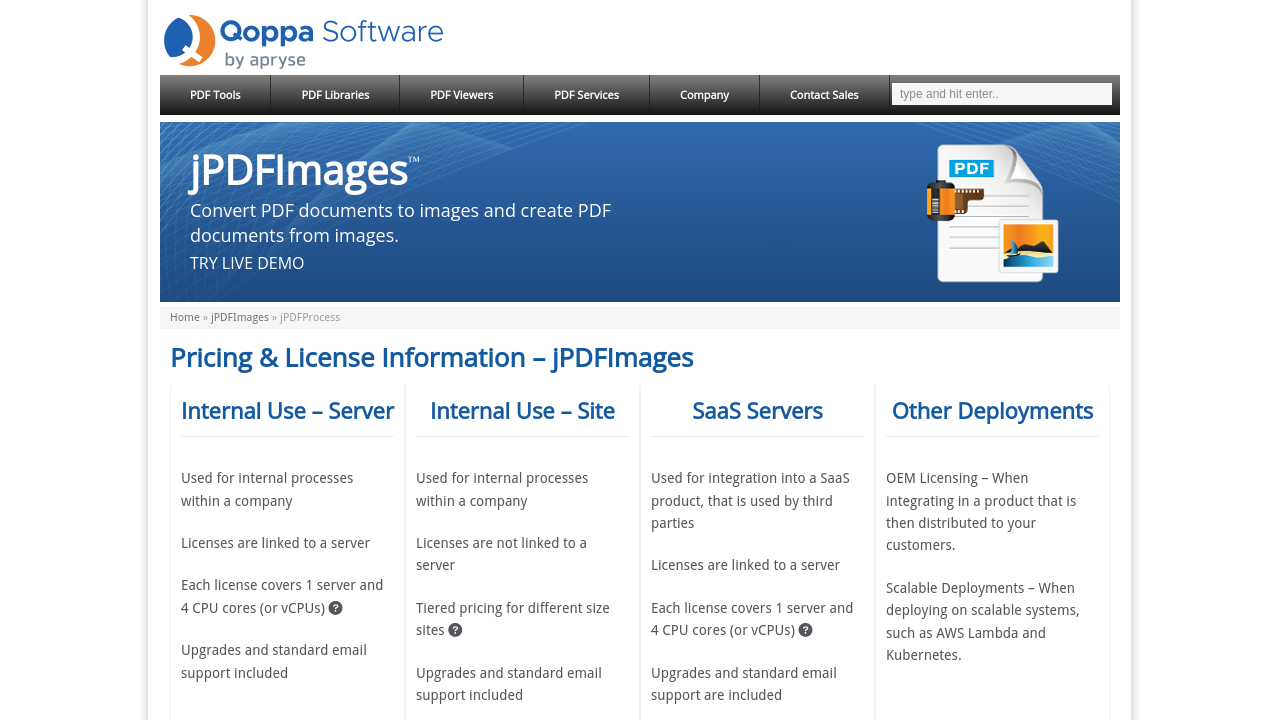The height and width of the screenshot is (720, 1280).
Task: Select the Internal Use – Server heading
Action: point(287,411)
